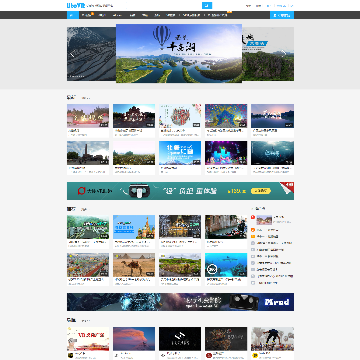Open the hot air balloon lake banner
The width and height of the screenshot is (360, 360).
click(179, 53)
